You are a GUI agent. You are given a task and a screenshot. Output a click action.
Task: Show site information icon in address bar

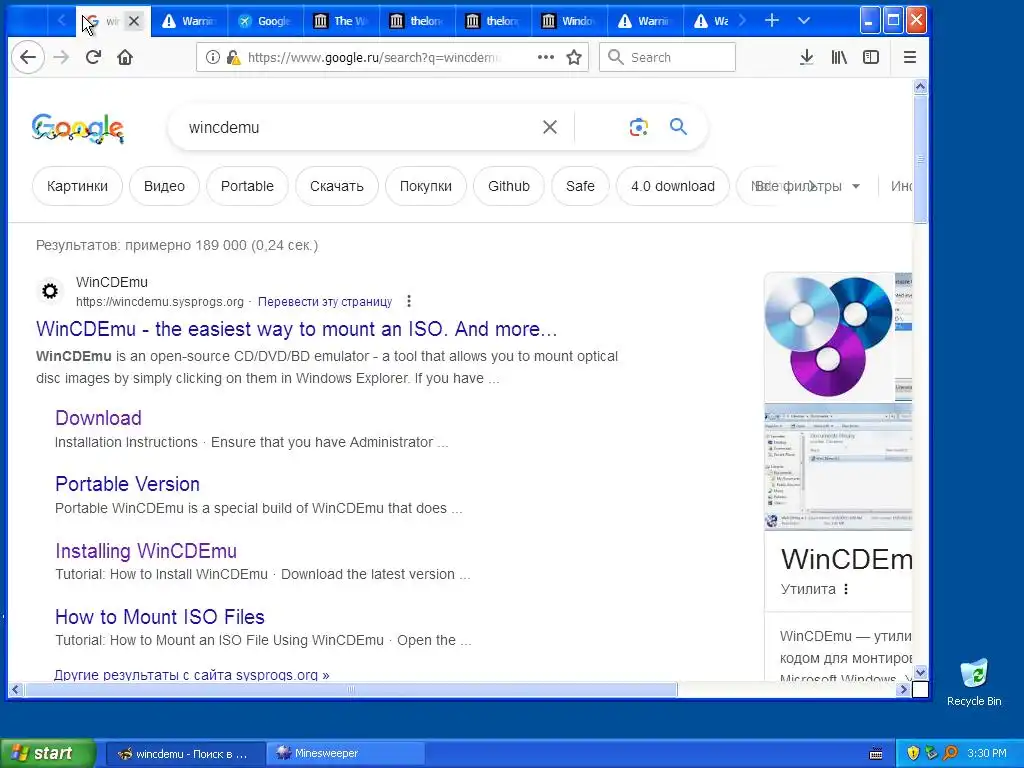tap(213, 57)
